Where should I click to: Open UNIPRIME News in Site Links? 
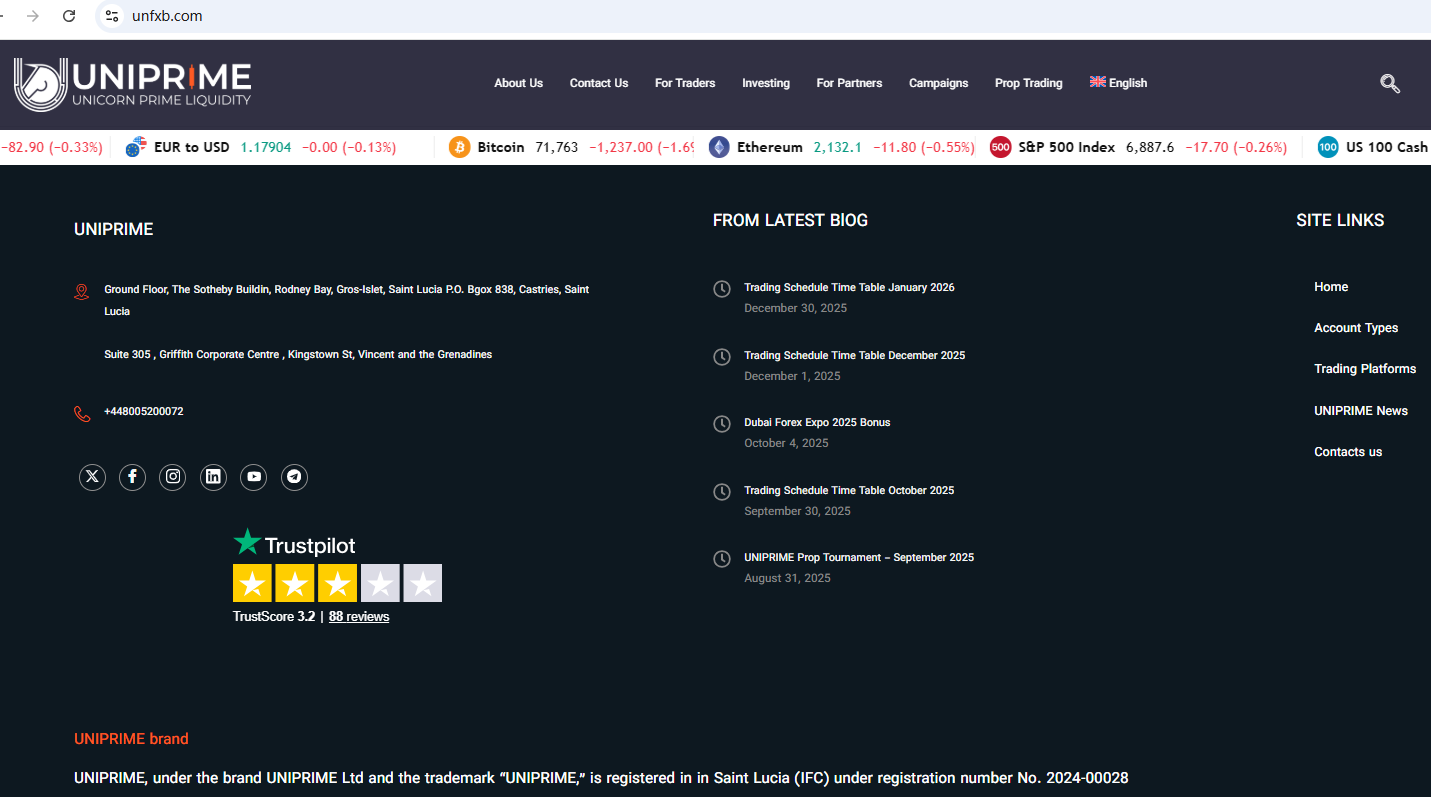1361,411
